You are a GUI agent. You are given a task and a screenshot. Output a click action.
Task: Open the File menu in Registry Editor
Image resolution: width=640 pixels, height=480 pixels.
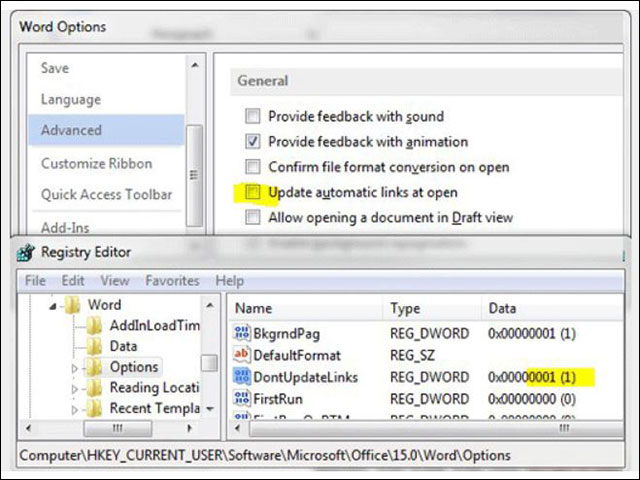pos(35,281)
